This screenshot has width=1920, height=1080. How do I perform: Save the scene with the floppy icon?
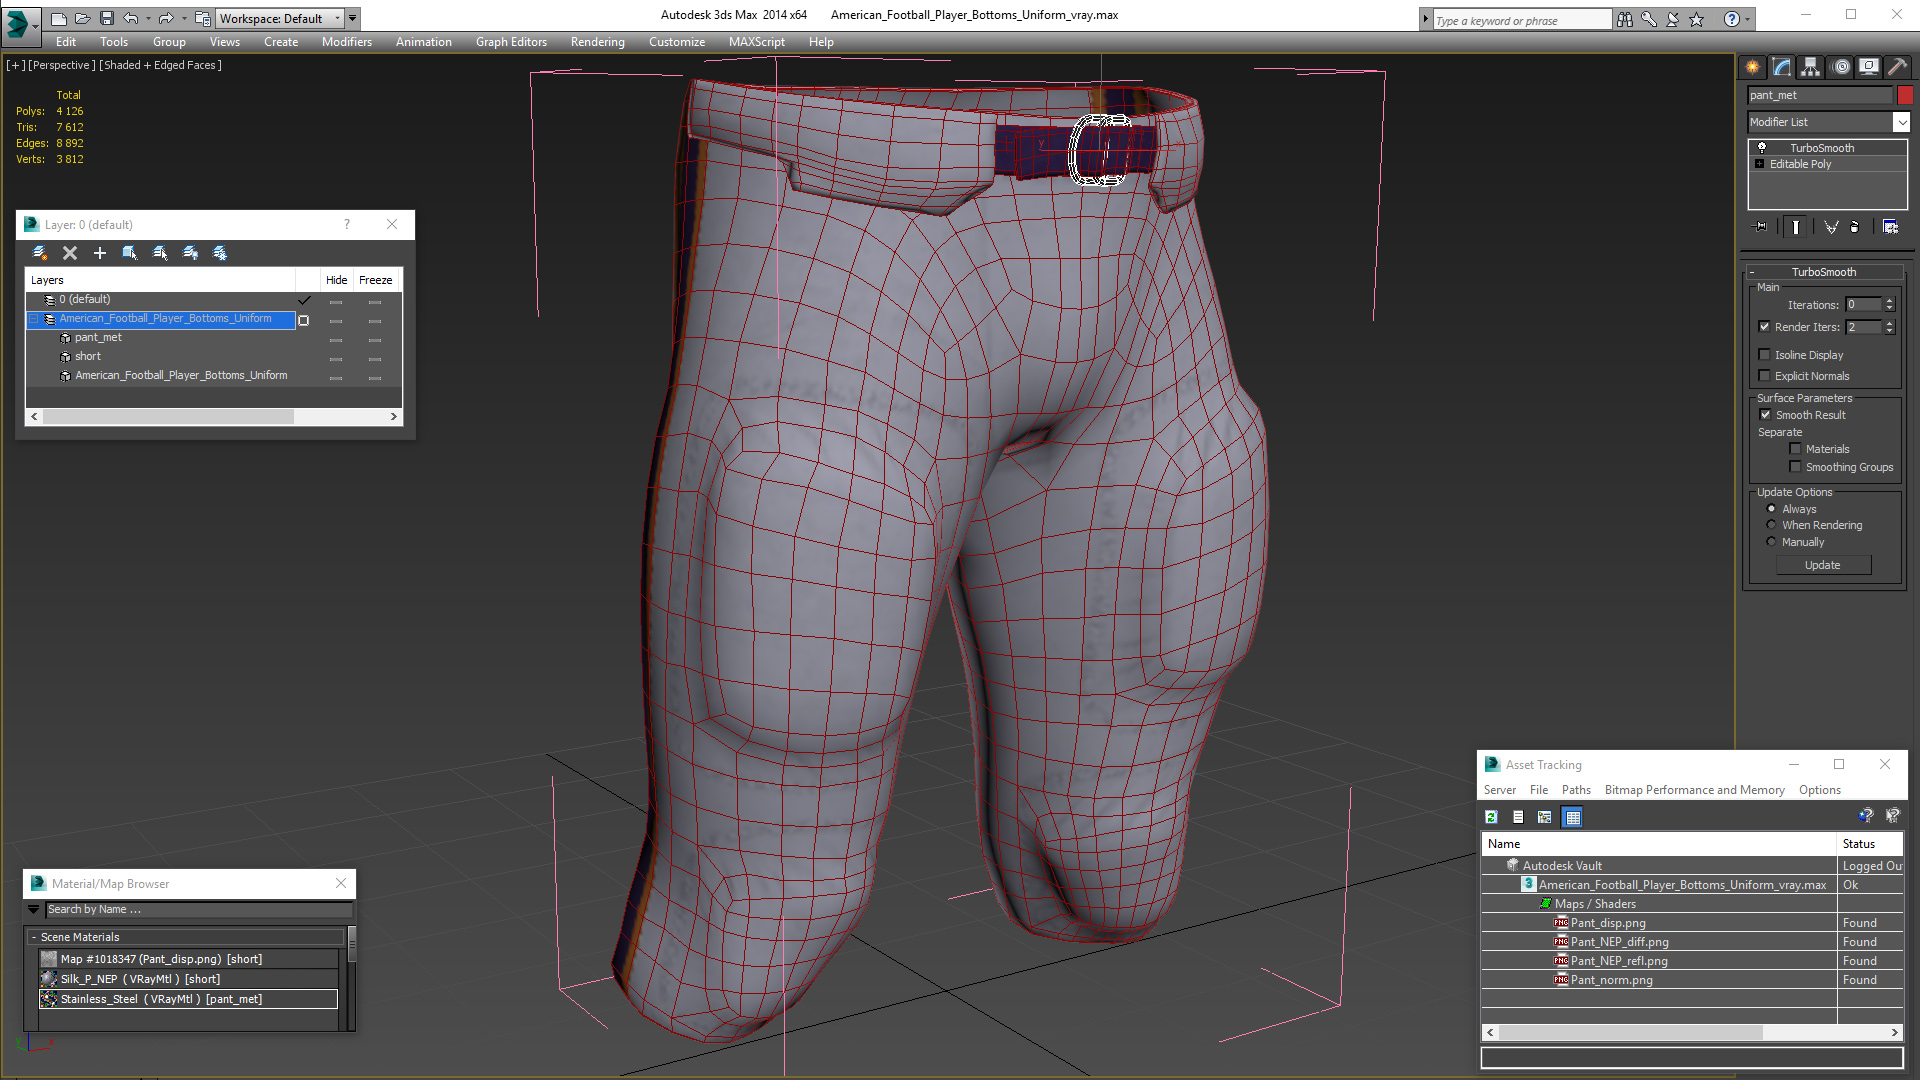(106, 18)
